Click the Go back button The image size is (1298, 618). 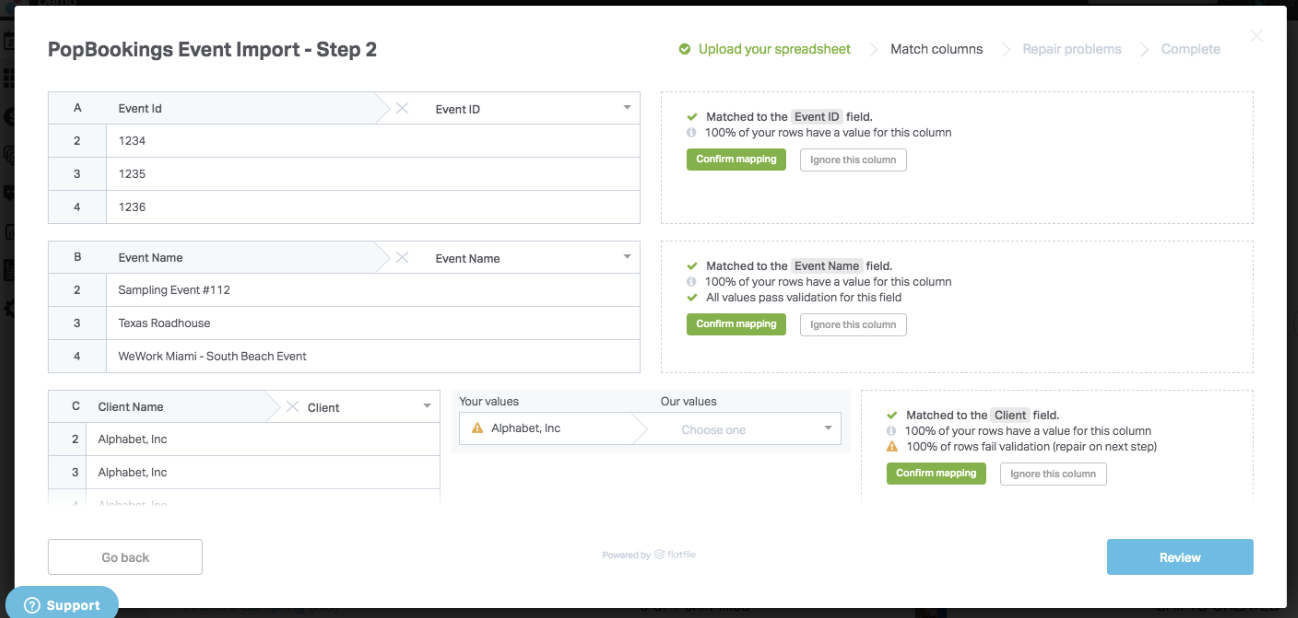coord(125,557)
